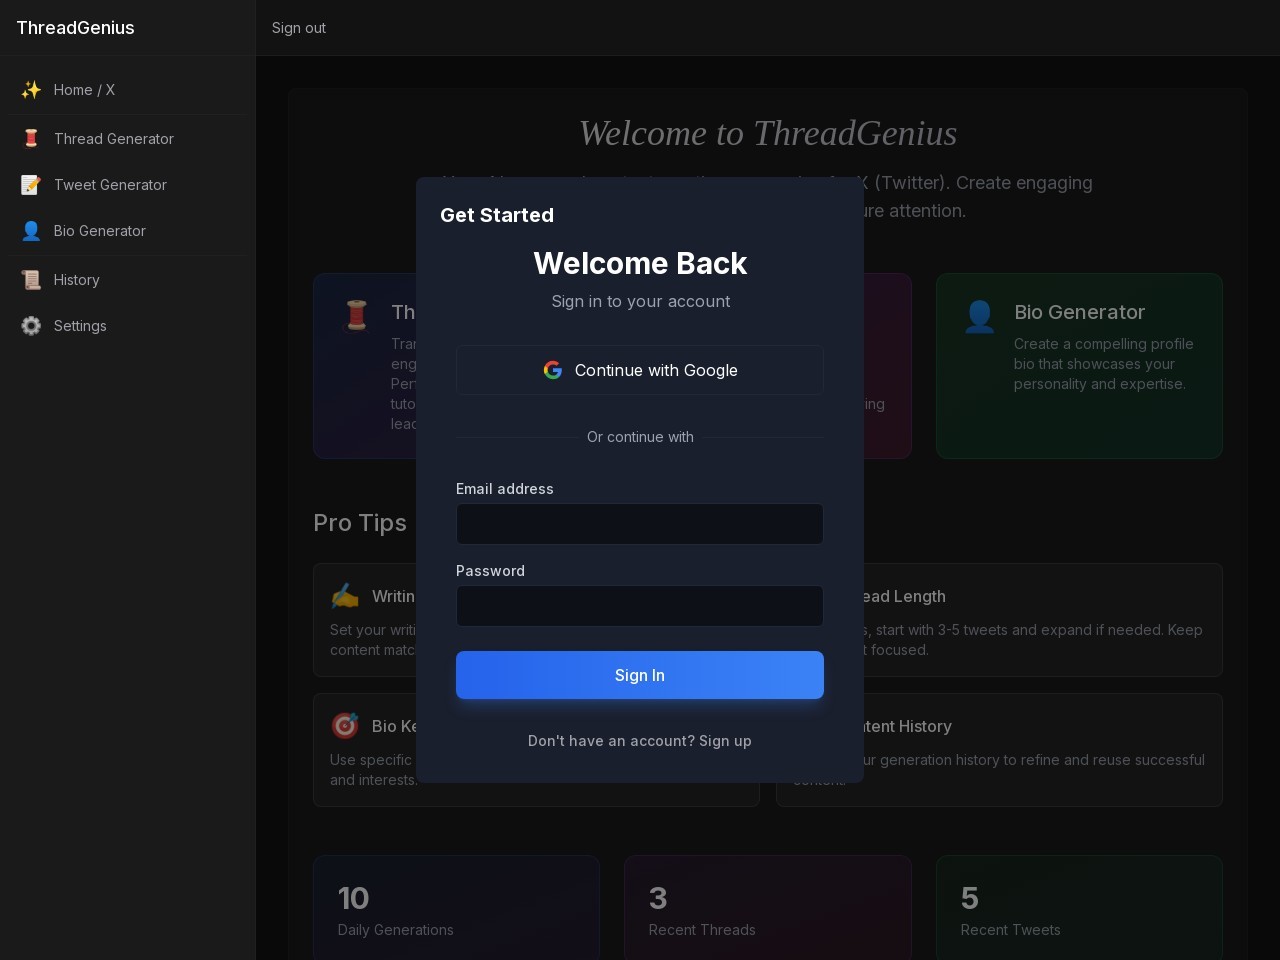Select Bio Generator in the sidebar
1280x960 pixels.
tap(128, 231)
